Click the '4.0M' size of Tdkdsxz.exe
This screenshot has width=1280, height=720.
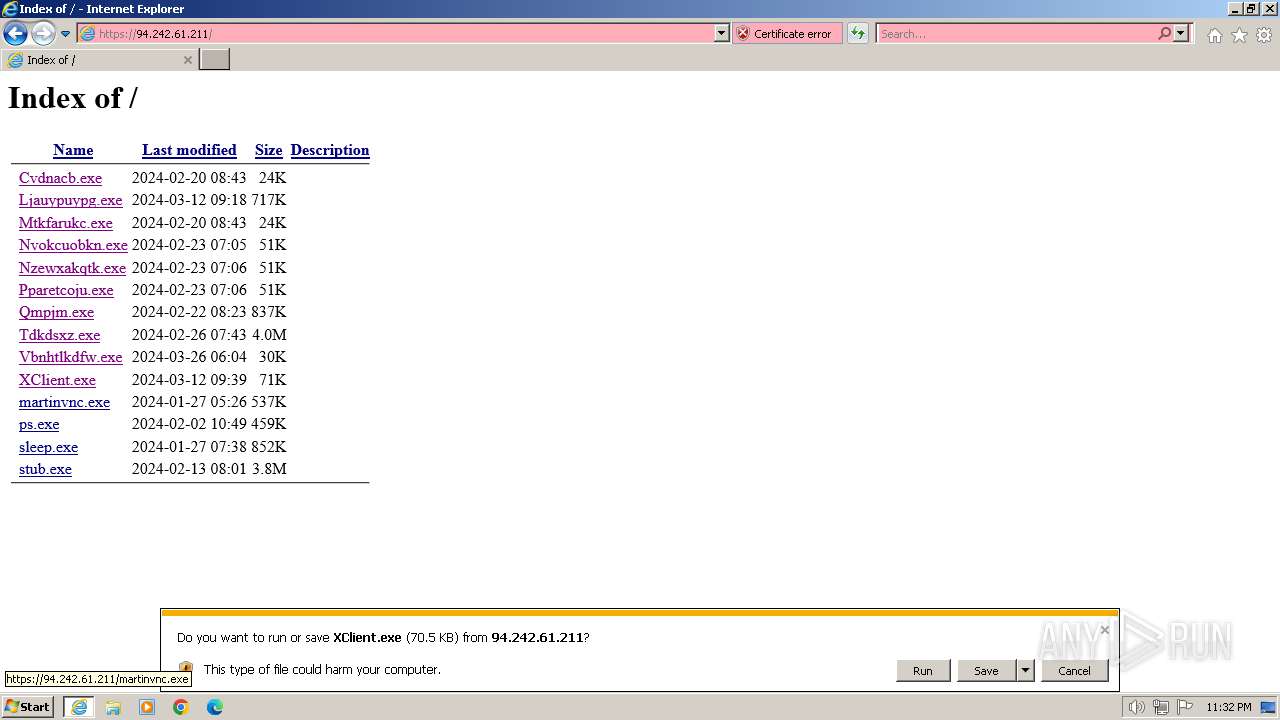[269, 335]
